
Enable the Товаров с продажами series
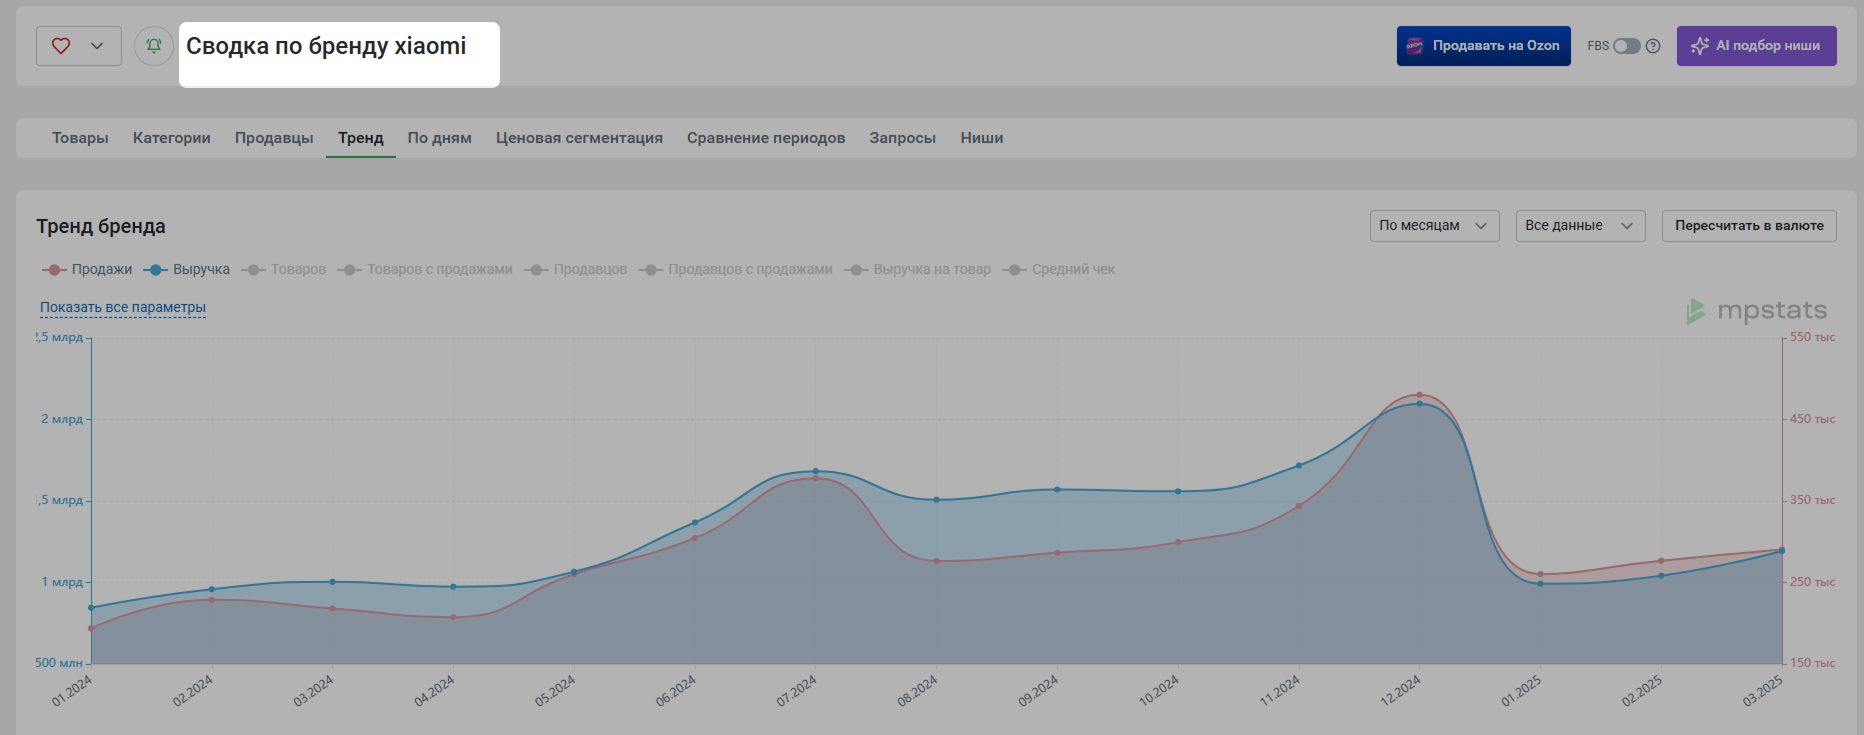click(425, 270)
